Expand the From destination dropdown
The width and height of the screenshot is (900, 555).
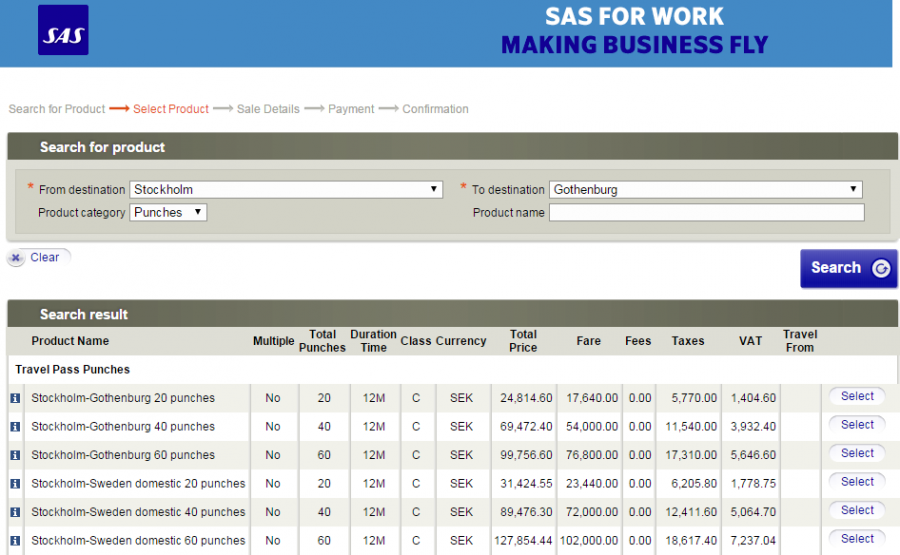click(x=286, y=189)
